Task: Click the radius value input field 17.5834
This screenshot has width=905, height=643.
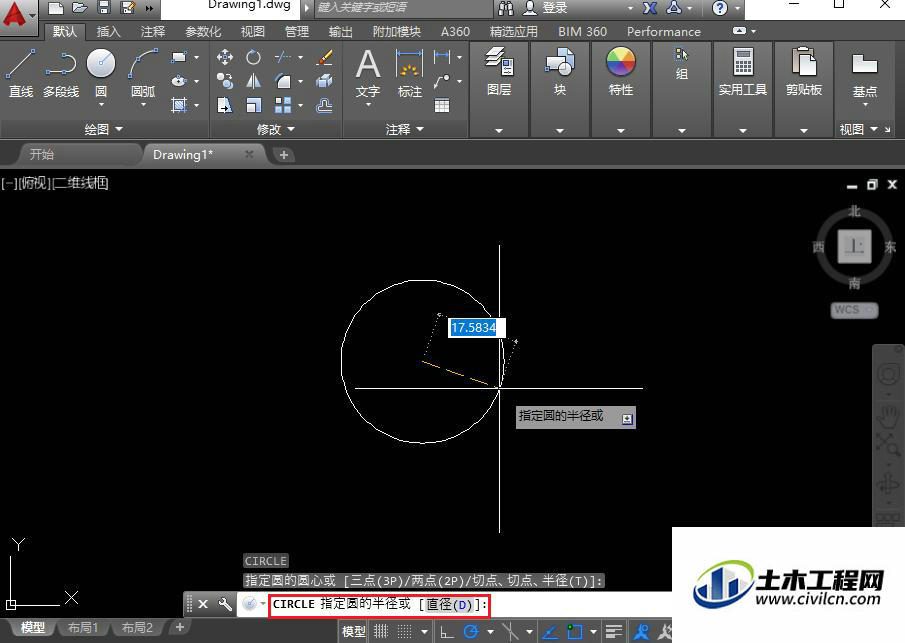Action: click(x=477, y=328)
